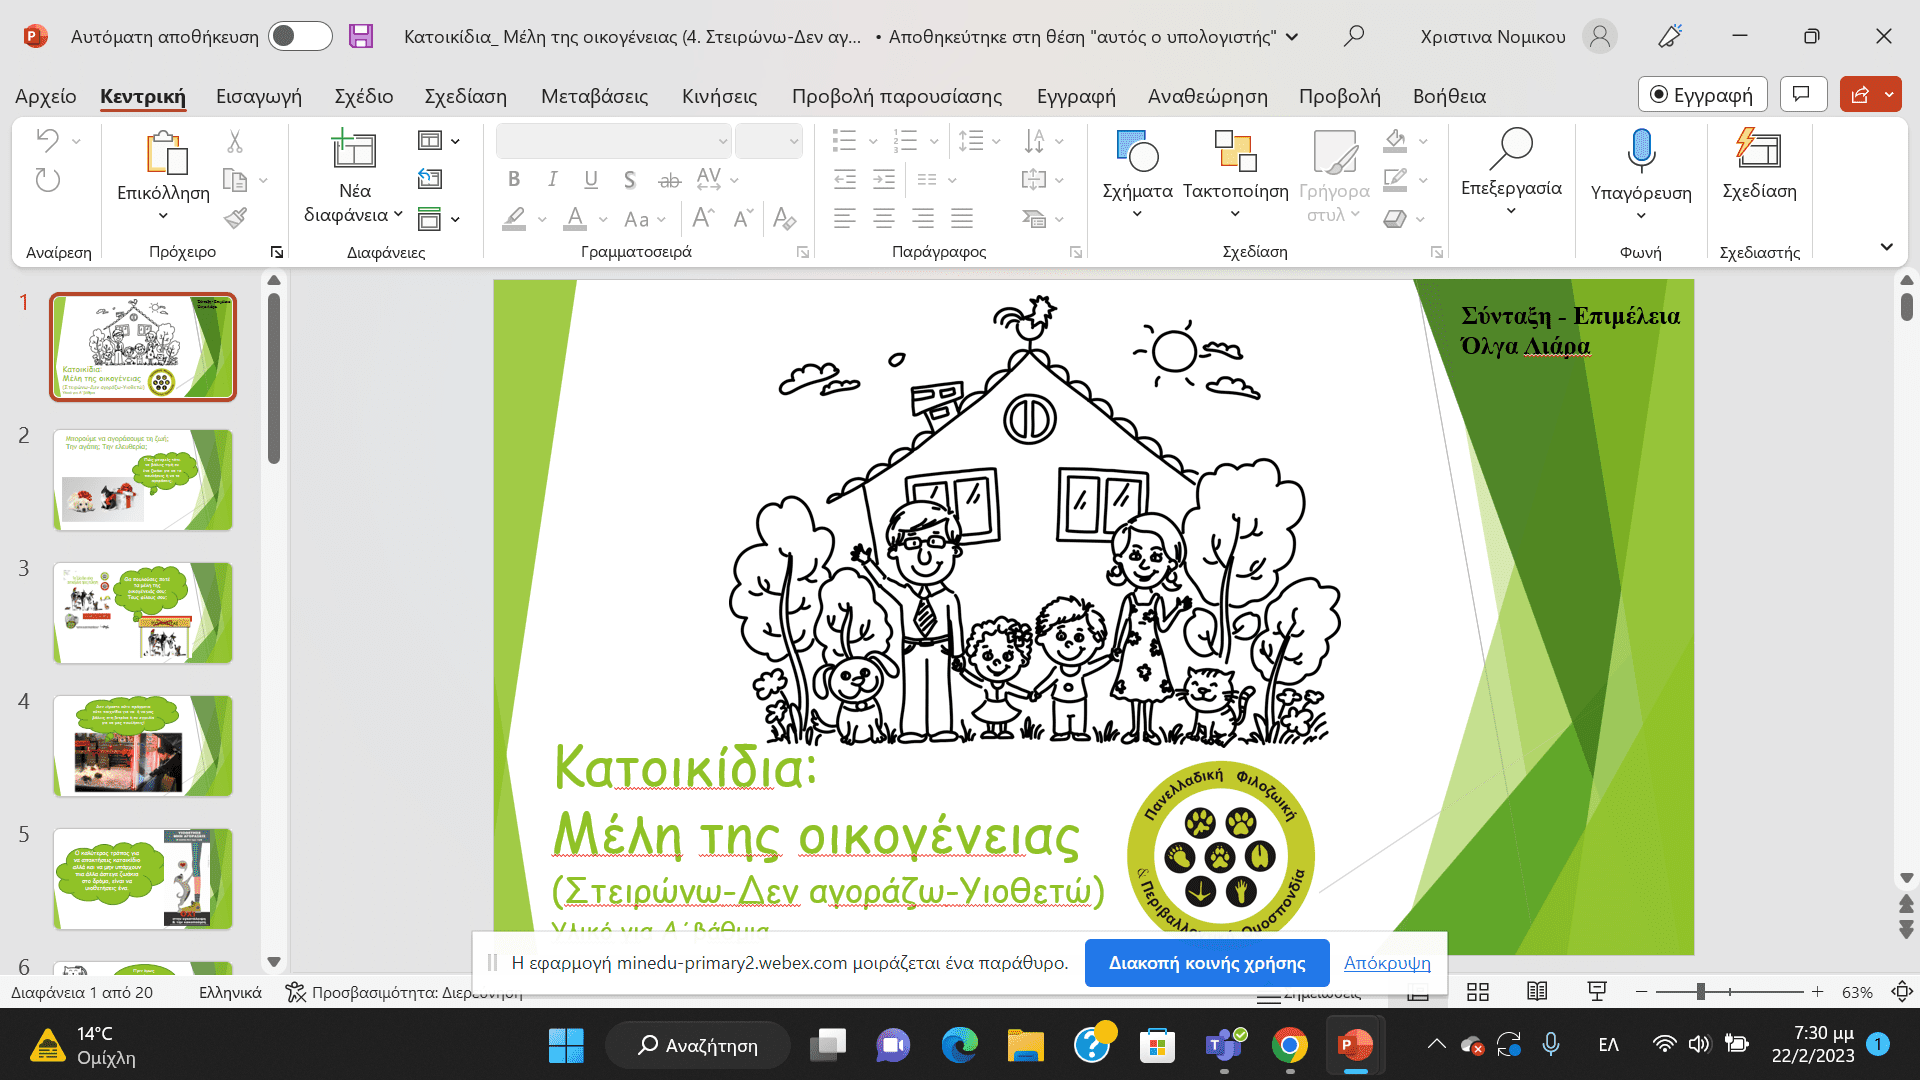Toggle Bold formatting button
1920x1080 pixels.
(x=514, y=179)
